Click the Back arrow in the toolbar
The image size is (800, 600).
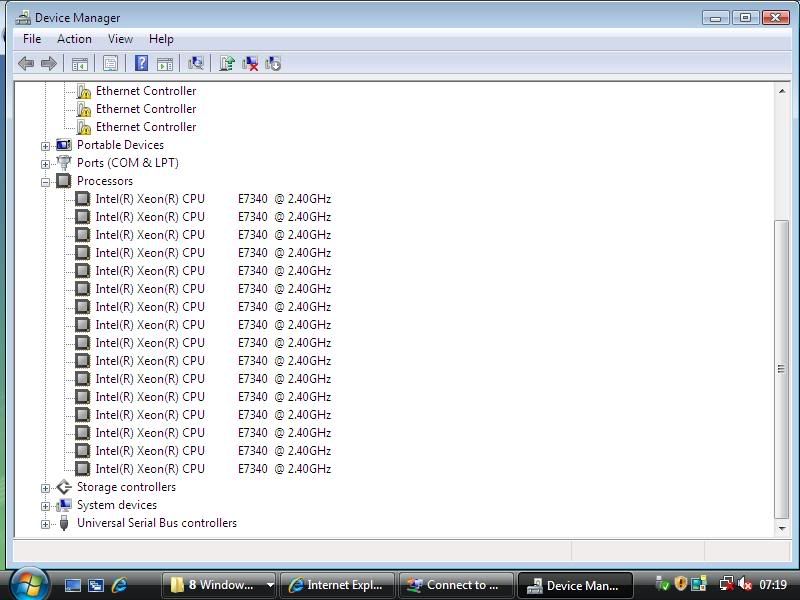pyautogui.click(x=26, y=64)
